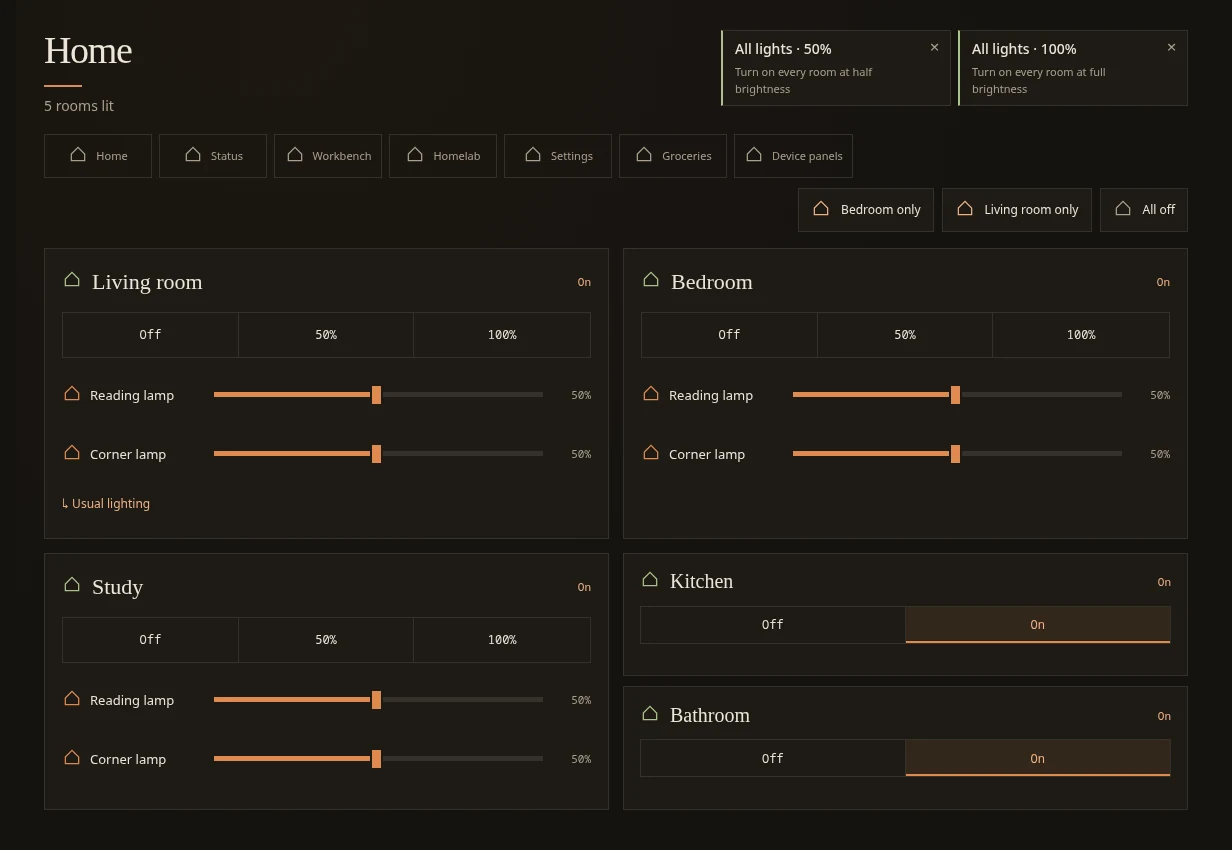The height and width of the screenshot is (850, 1232).
Task: Click the house icon beside Living room title
Action: coord(72,280)
